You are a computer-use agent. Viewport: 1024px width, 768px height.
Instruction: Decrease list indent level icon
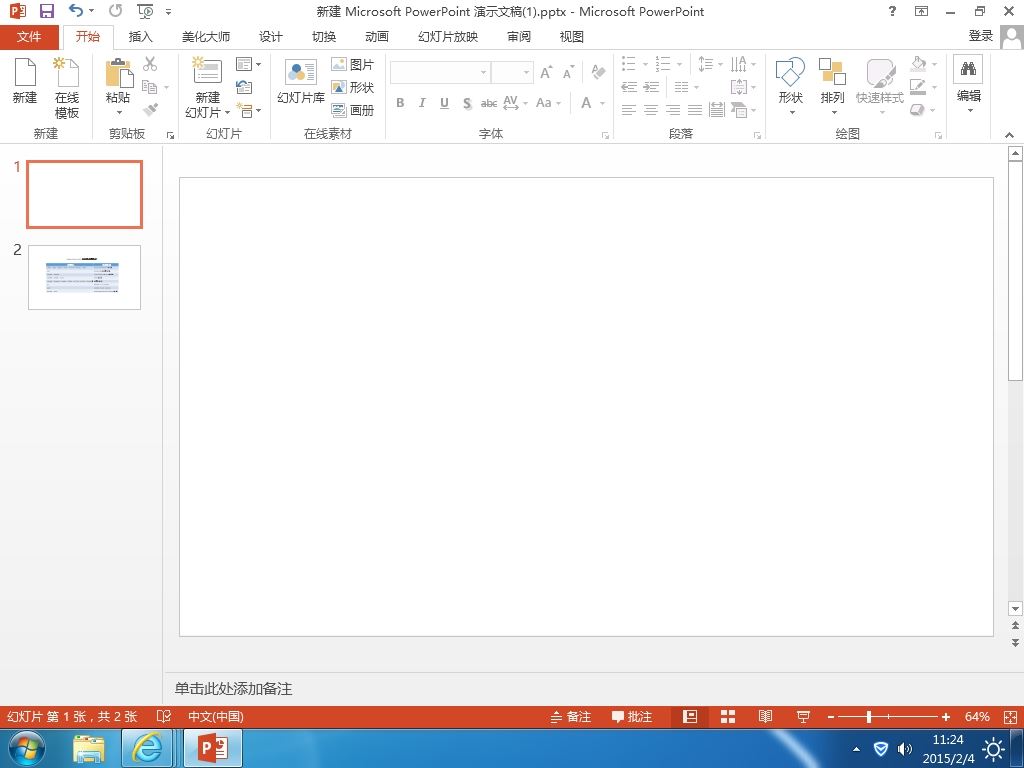tap(629, 87)
